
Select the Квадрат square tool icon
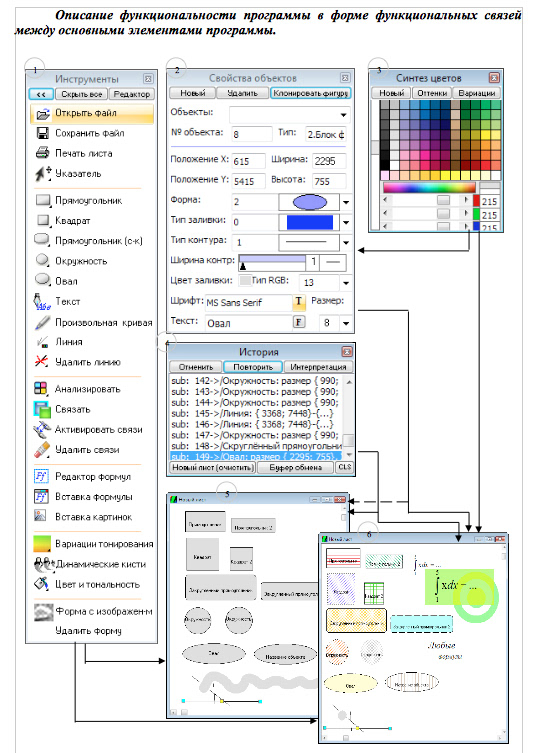click(43, 220)
